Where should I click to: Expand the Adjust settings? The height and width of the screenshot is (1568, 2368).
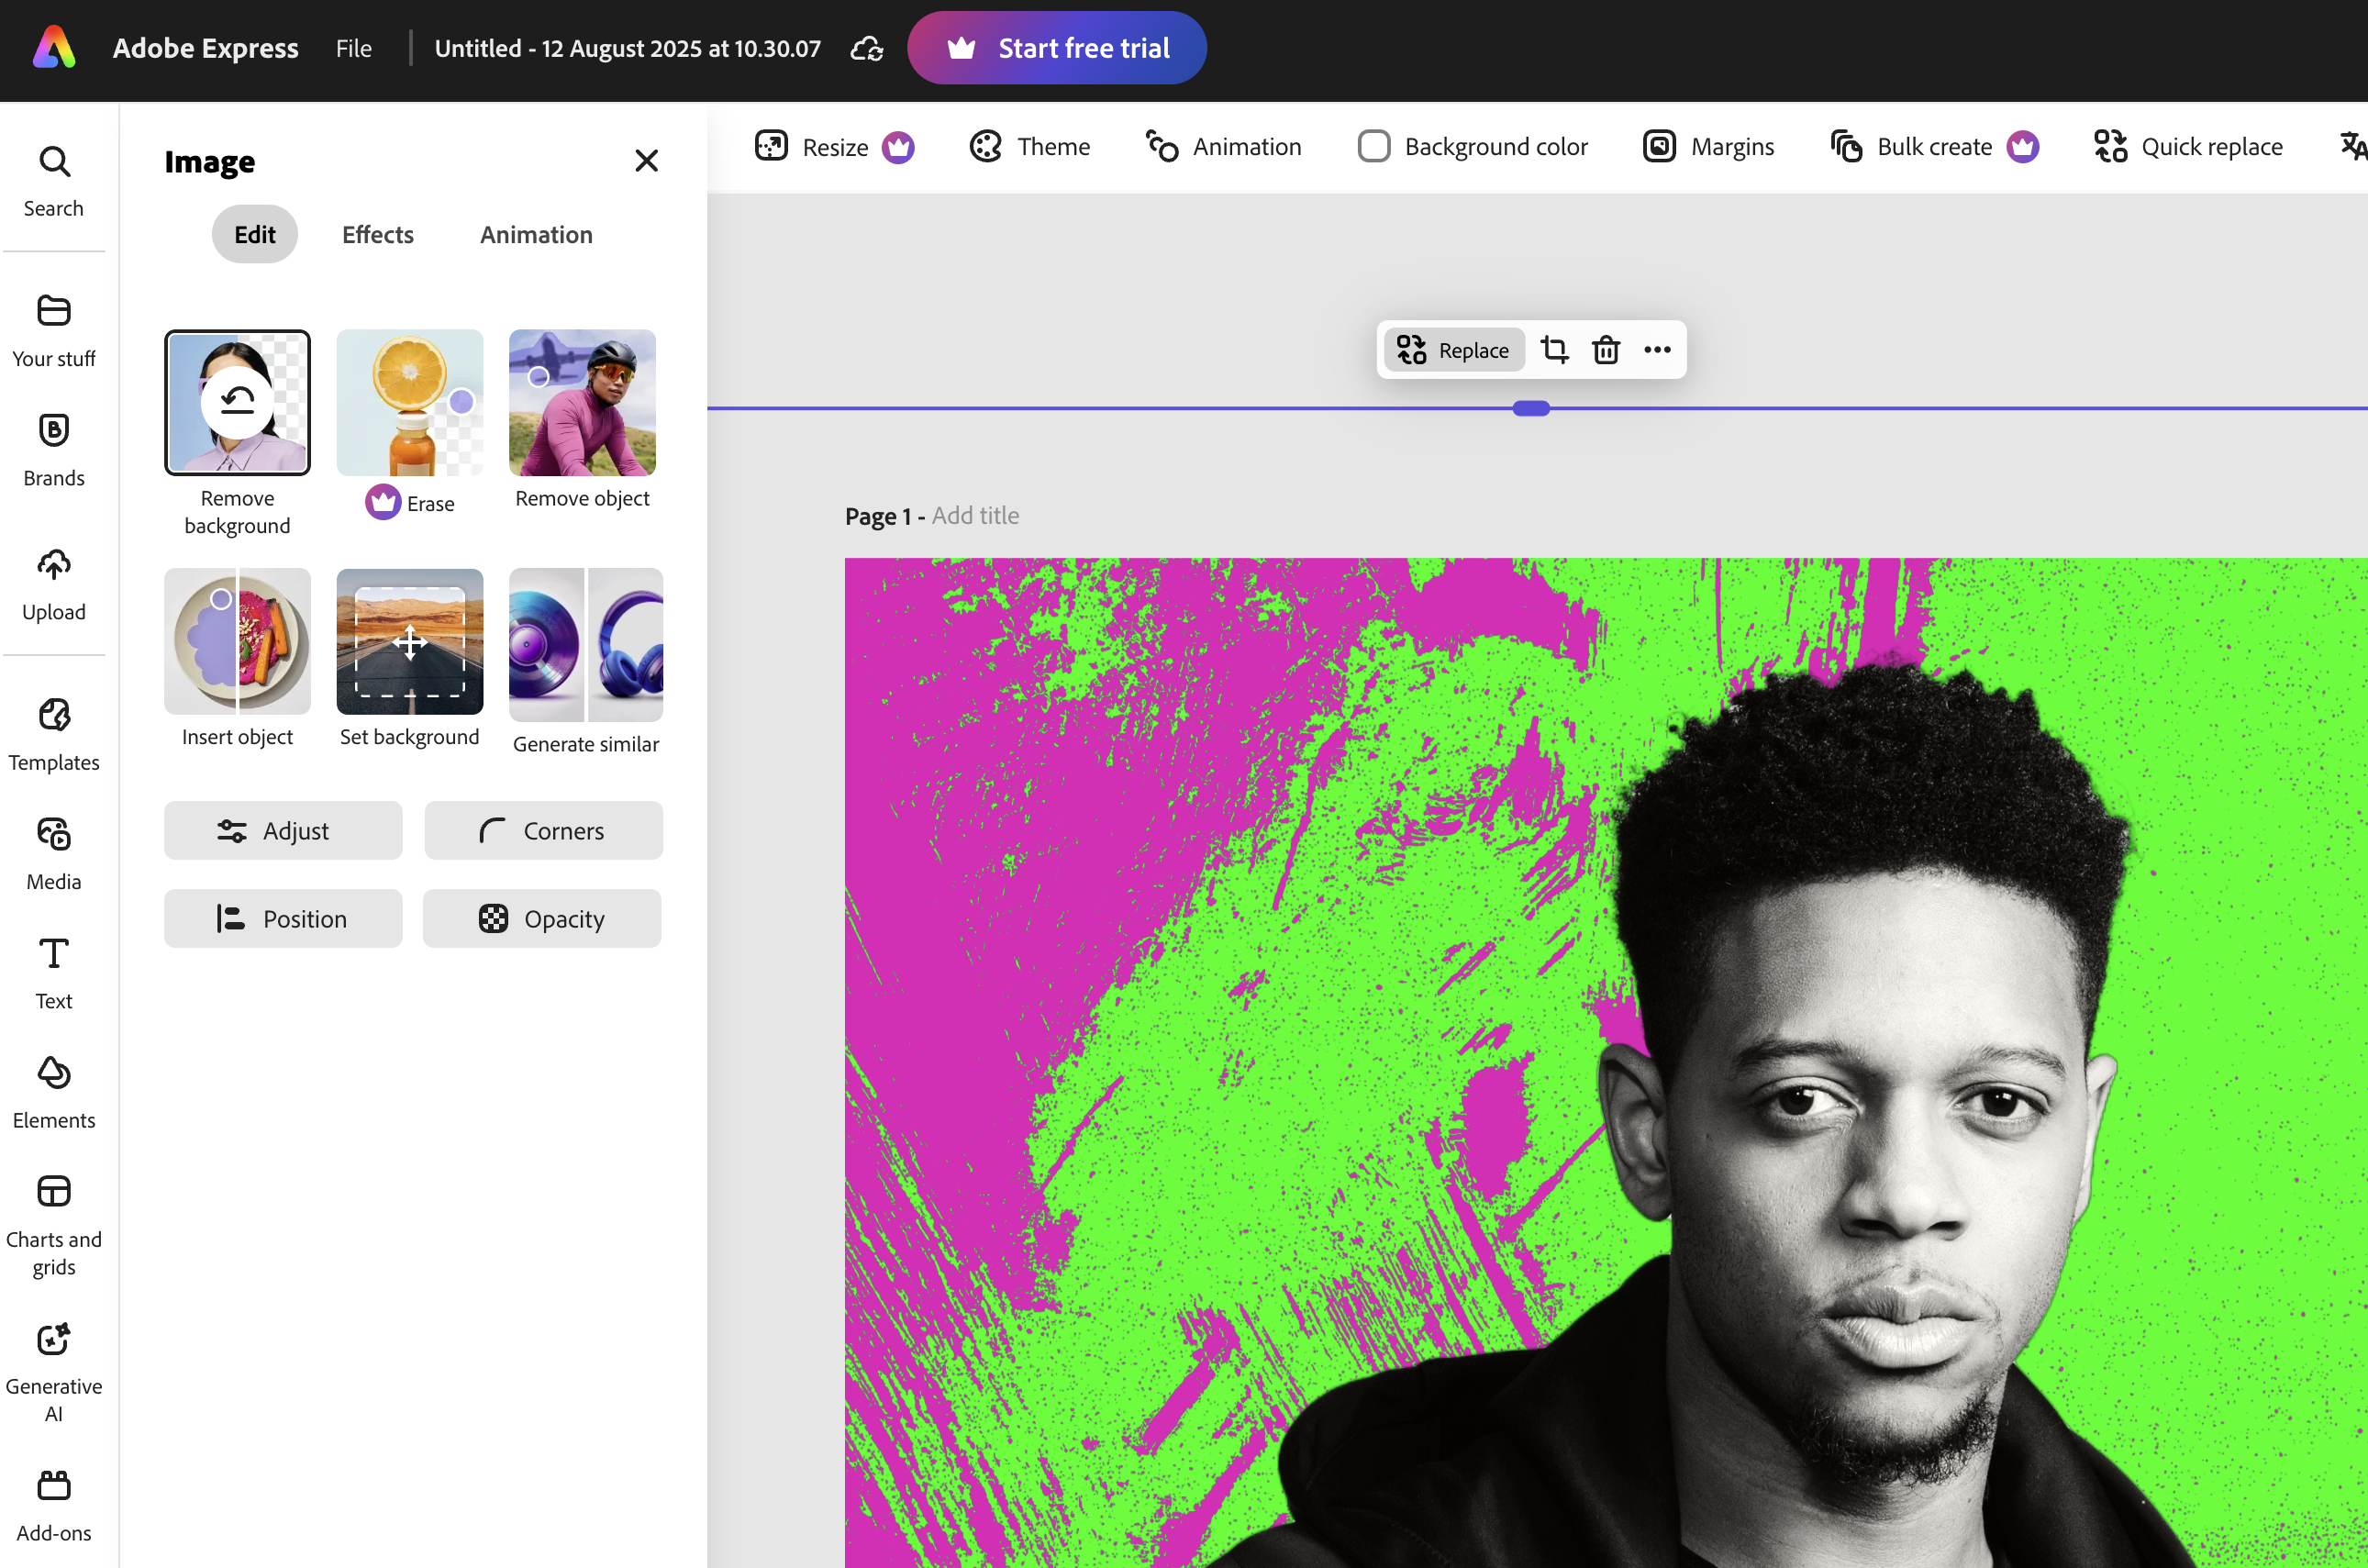[283, 830]
